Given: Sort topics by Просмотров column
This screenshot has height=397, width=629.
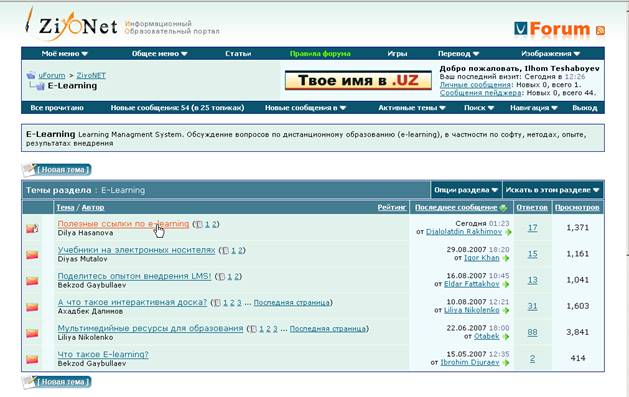Looking at the screenshot, I should (x=577, y=208).
